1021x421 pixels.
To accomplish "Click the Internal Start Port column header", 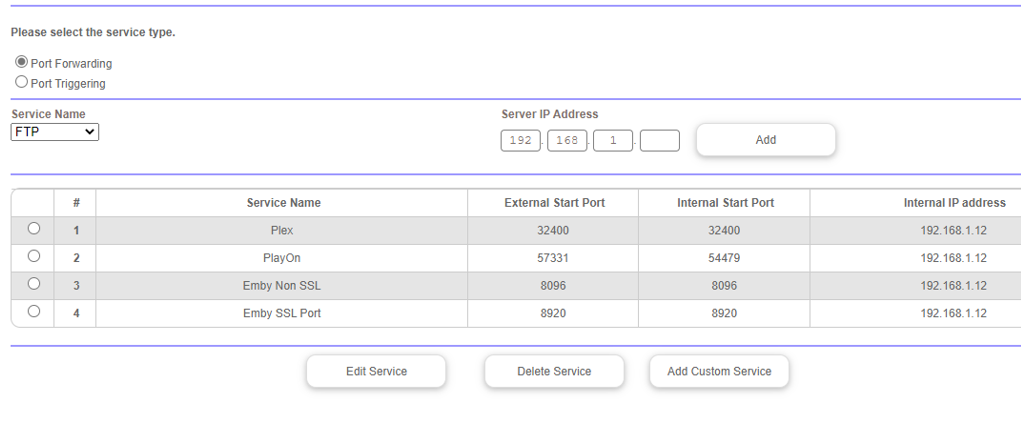I will point(725,203).
